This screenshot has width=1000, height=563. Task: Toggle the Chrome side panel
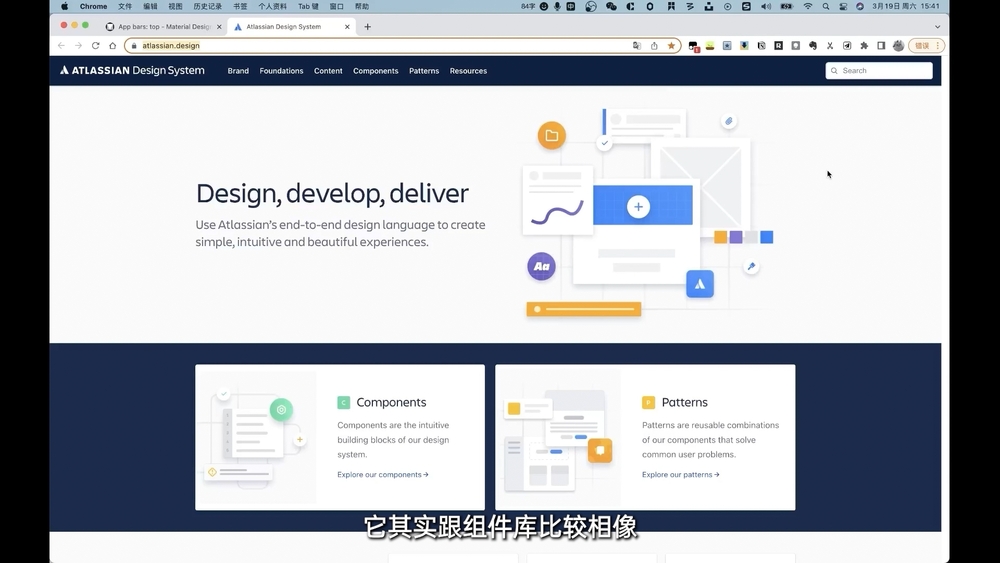(881, 45)
